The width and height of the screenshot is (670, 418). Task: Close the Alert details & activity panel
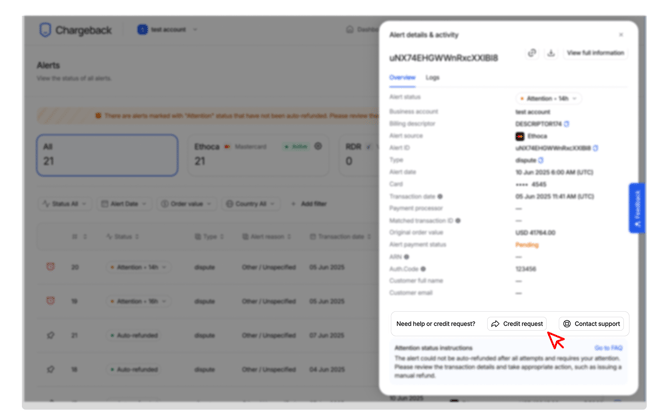pos(621,35)
